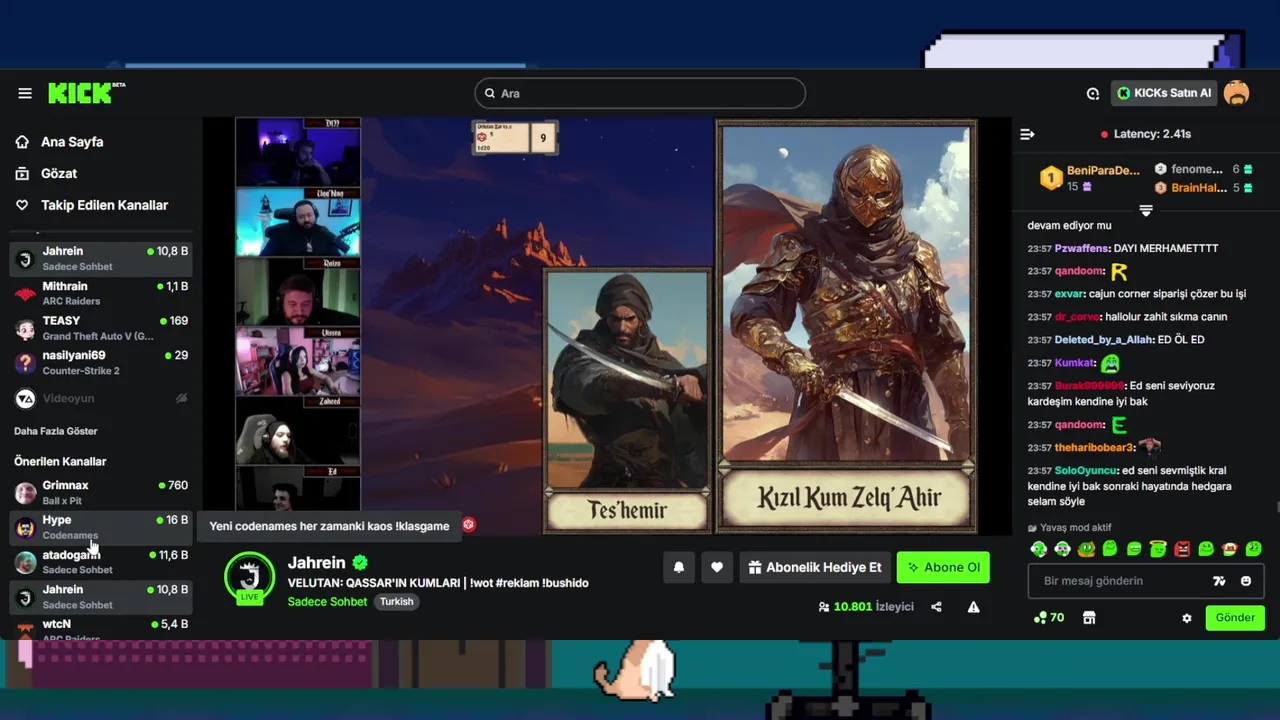The width and height of the screenshot is (1280, 720).
Task: Click top gifter BeniParaDe... entry
Action: 1090,178
